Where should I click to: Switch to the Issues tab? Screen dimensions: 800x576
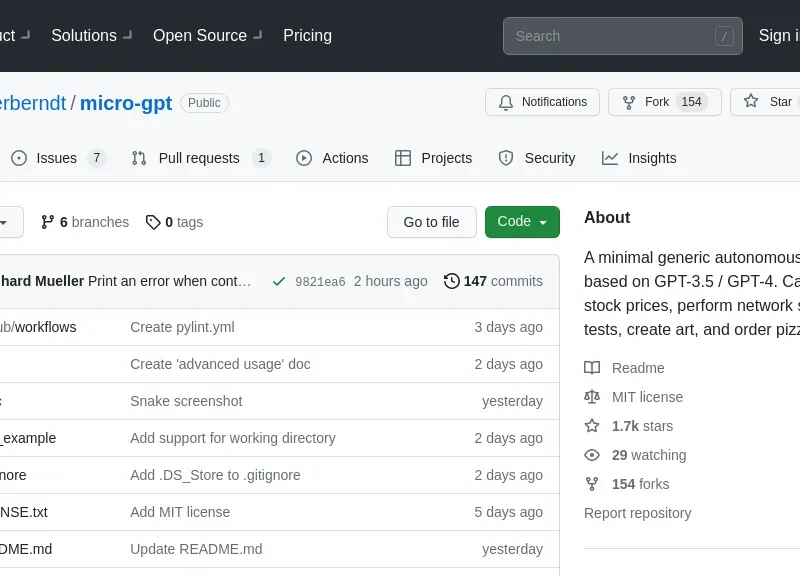pos(56,158)
